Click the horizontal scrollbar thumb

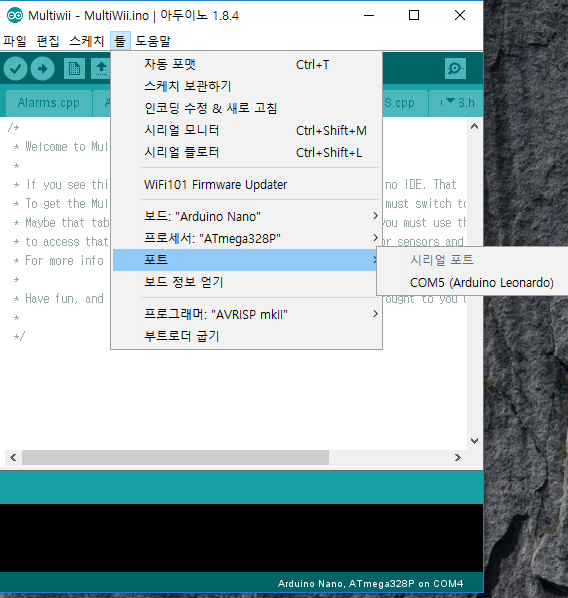[175, 457]
